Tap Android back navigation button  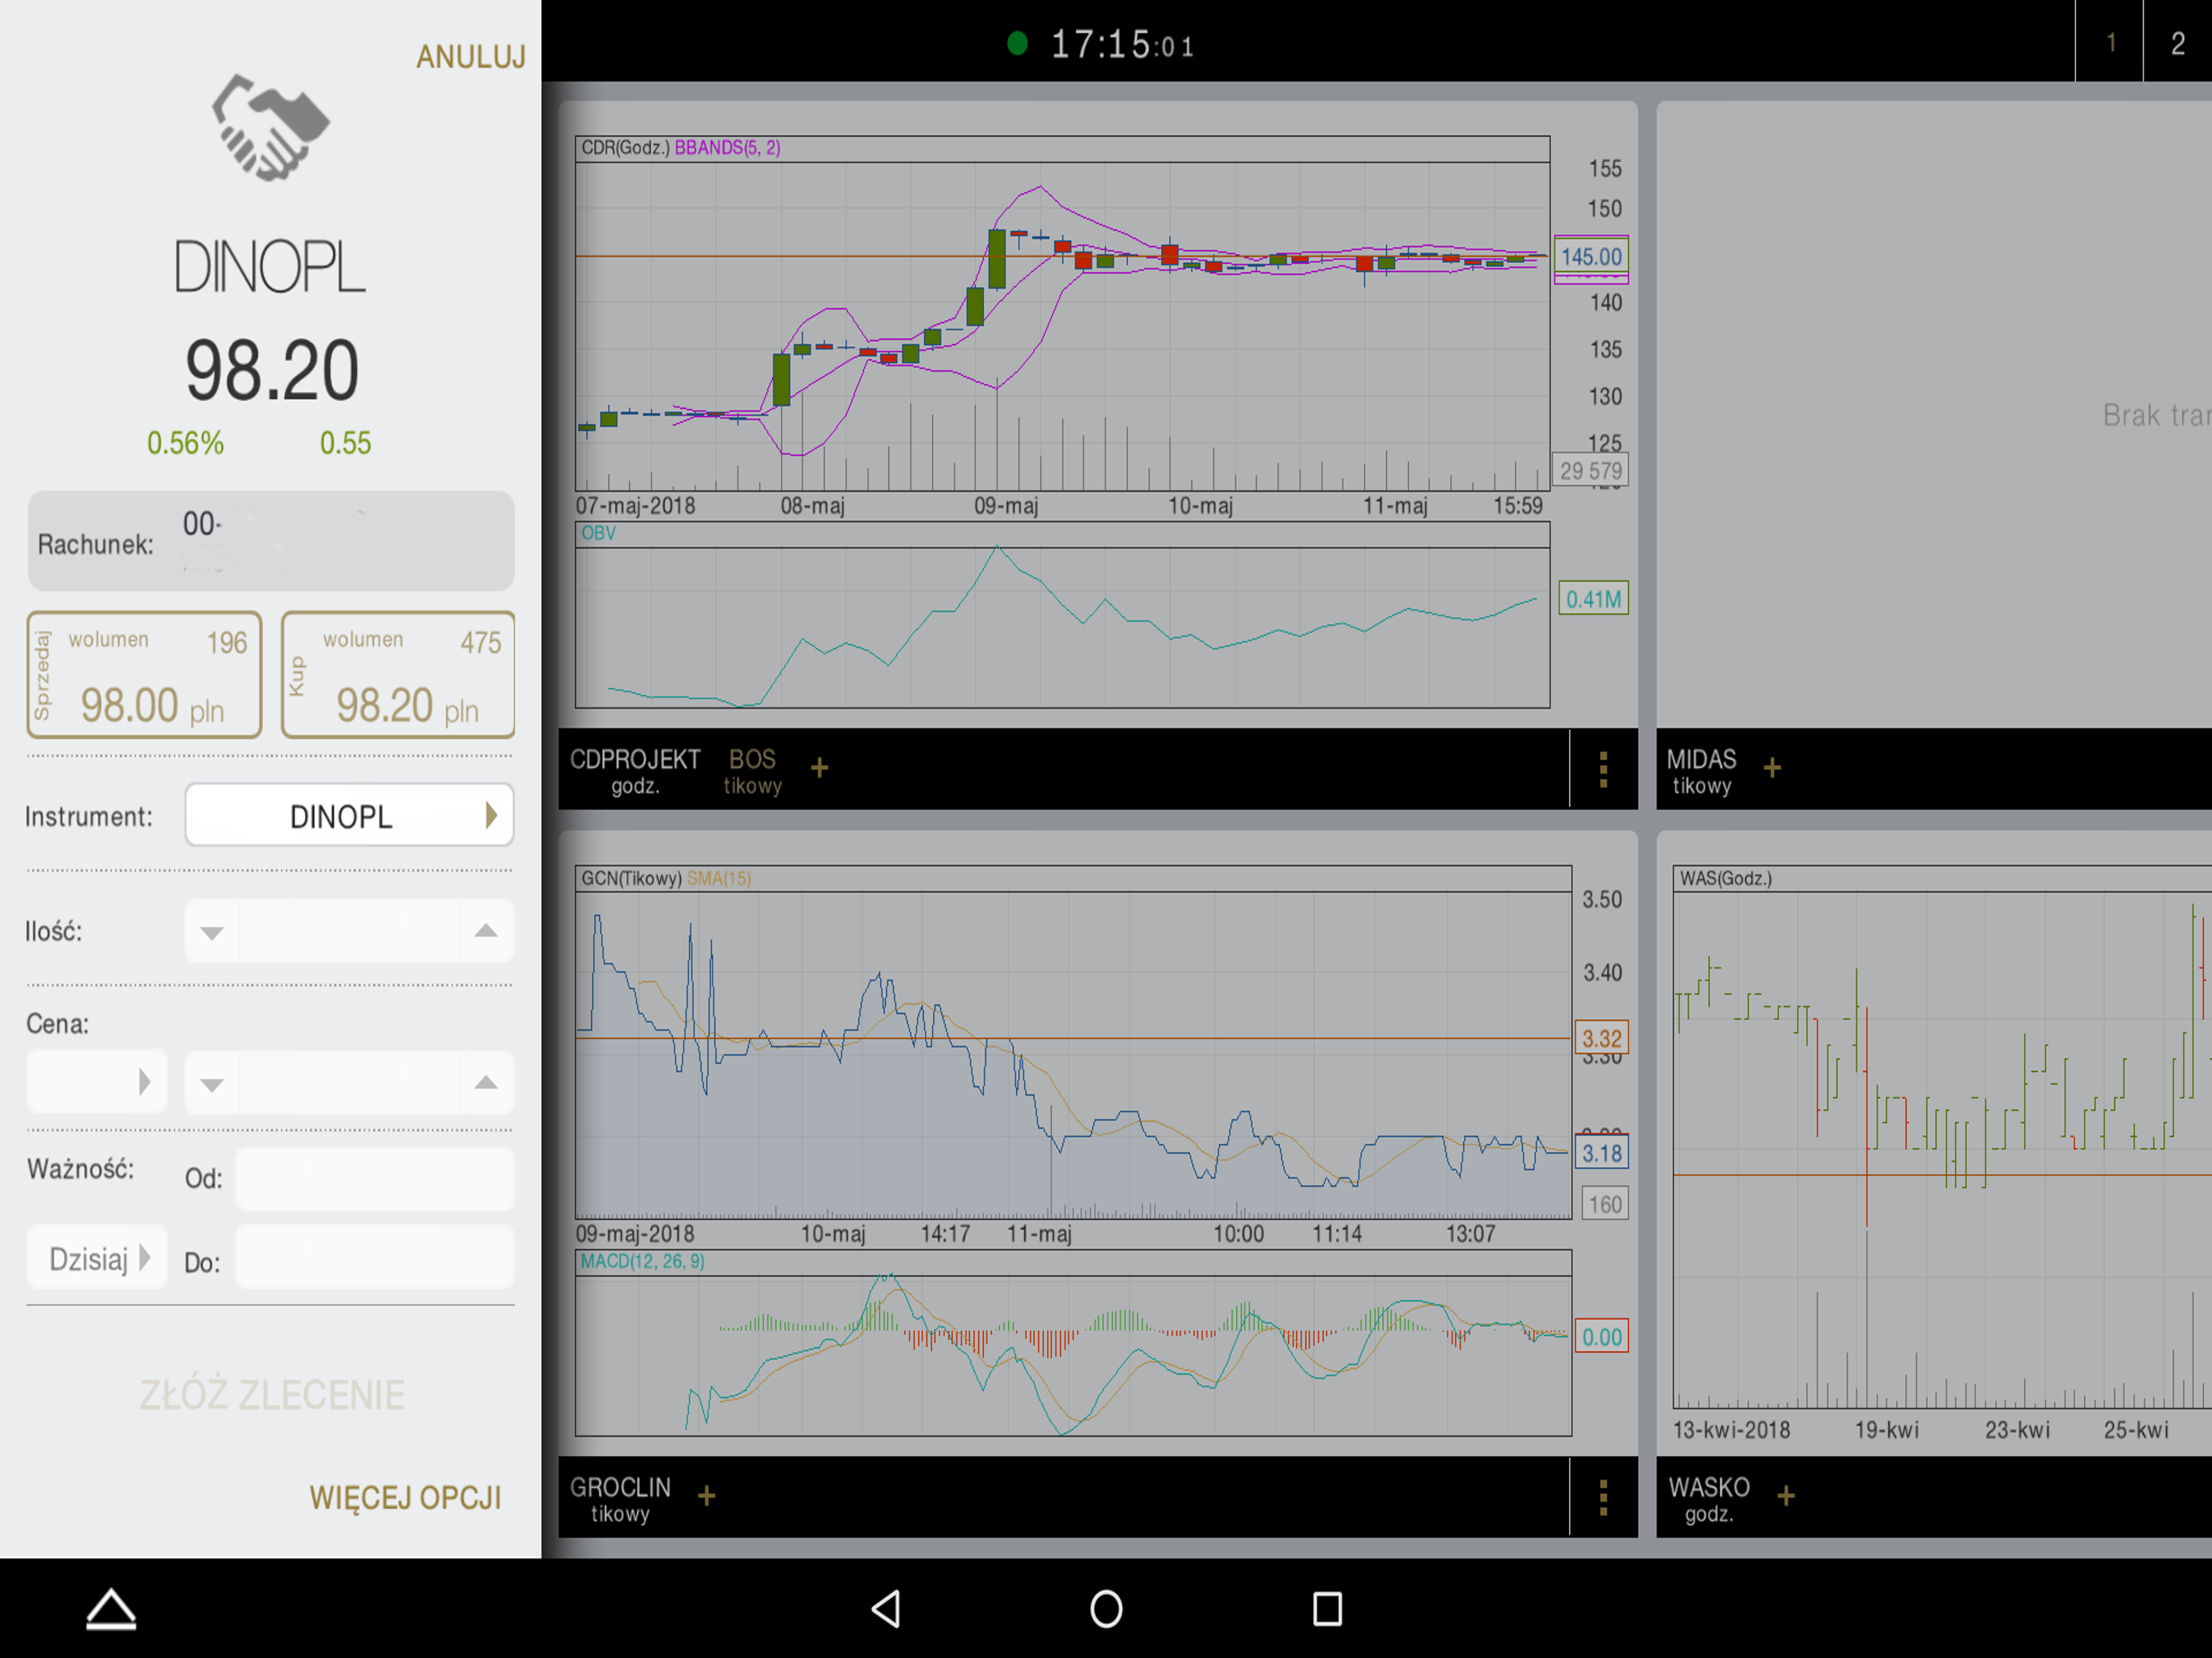tap(886, 1609)
